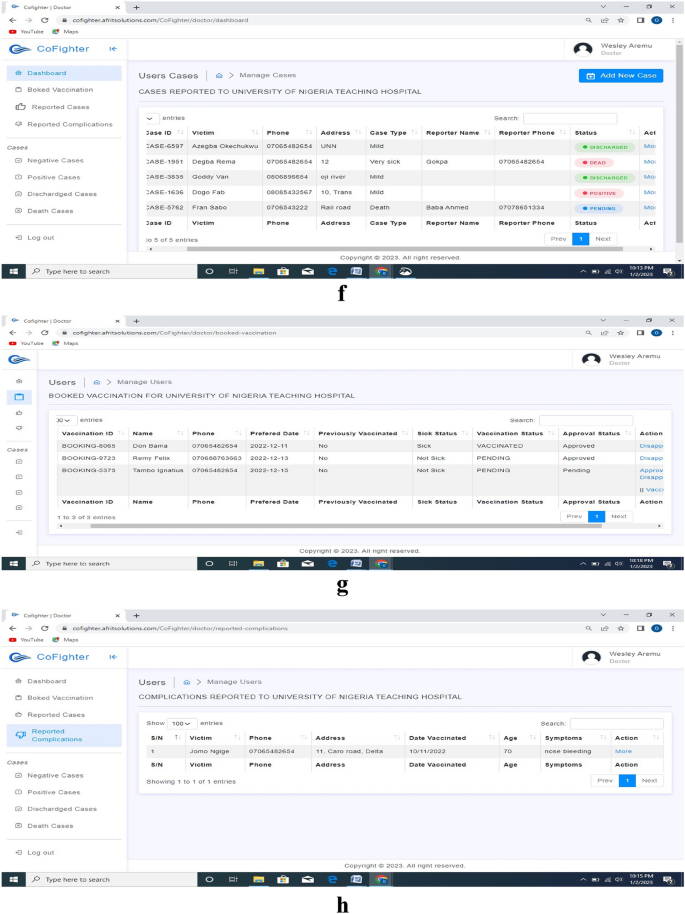Click sort arrows on Case ID column header
The height and width of the screenshot is (914, 685).
click(x=181, y=133)
